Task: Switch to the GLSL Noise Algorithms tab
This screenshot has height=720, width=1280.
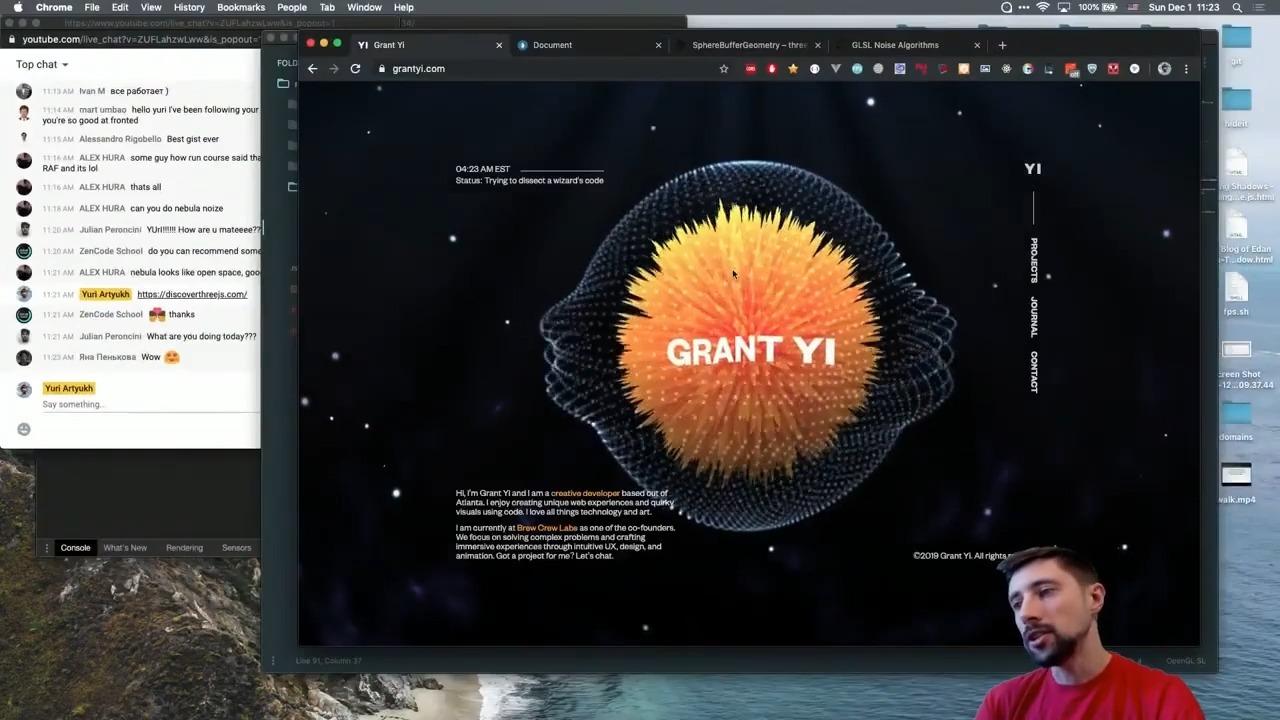Action: [x=895, y=44]
